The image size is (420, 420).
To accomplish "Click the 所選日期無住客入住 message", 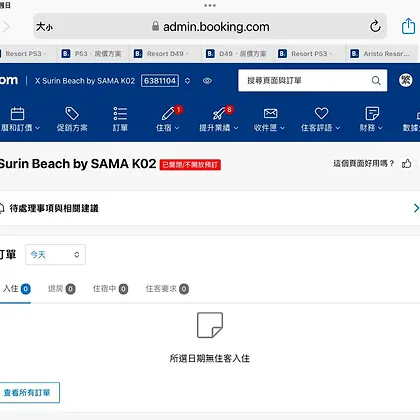I will pyautogui.click(x=210, y=358).
